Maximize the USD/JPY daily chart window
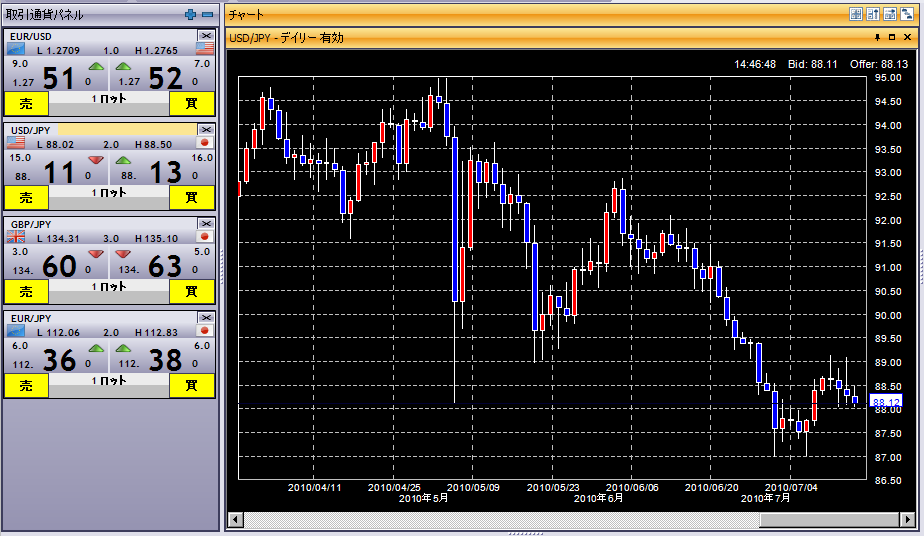Image resolution: width=924 pixels, height=536 pixels. pyautogui.click(x=893, y=37)
